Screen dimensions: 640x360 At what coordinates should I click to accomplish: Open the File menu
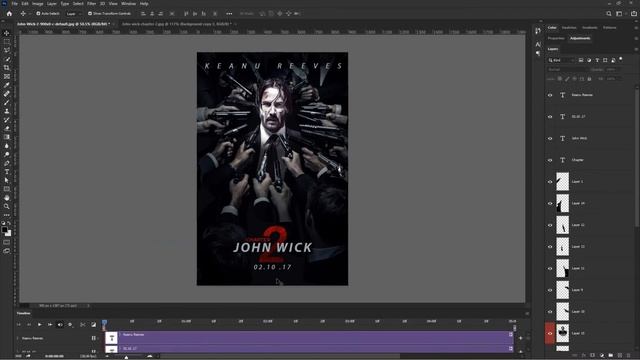click(x=14, y=4)
